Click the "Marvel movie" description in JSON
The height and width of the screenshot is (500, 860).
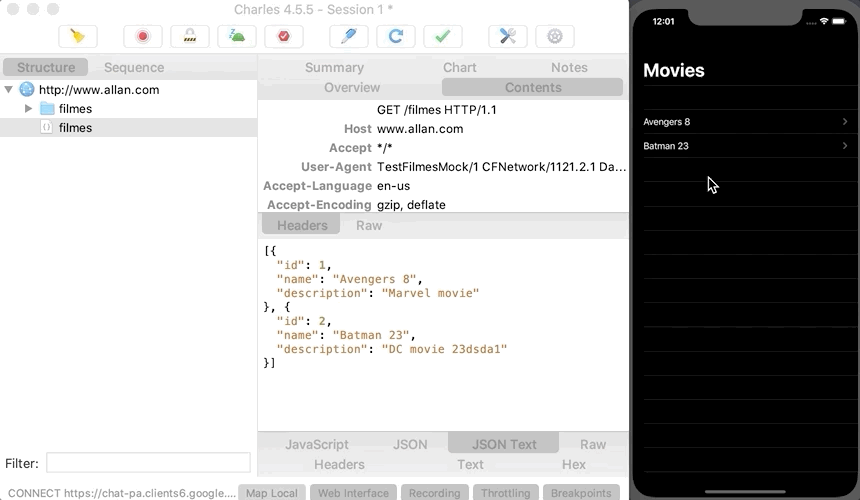pos(430,293)
